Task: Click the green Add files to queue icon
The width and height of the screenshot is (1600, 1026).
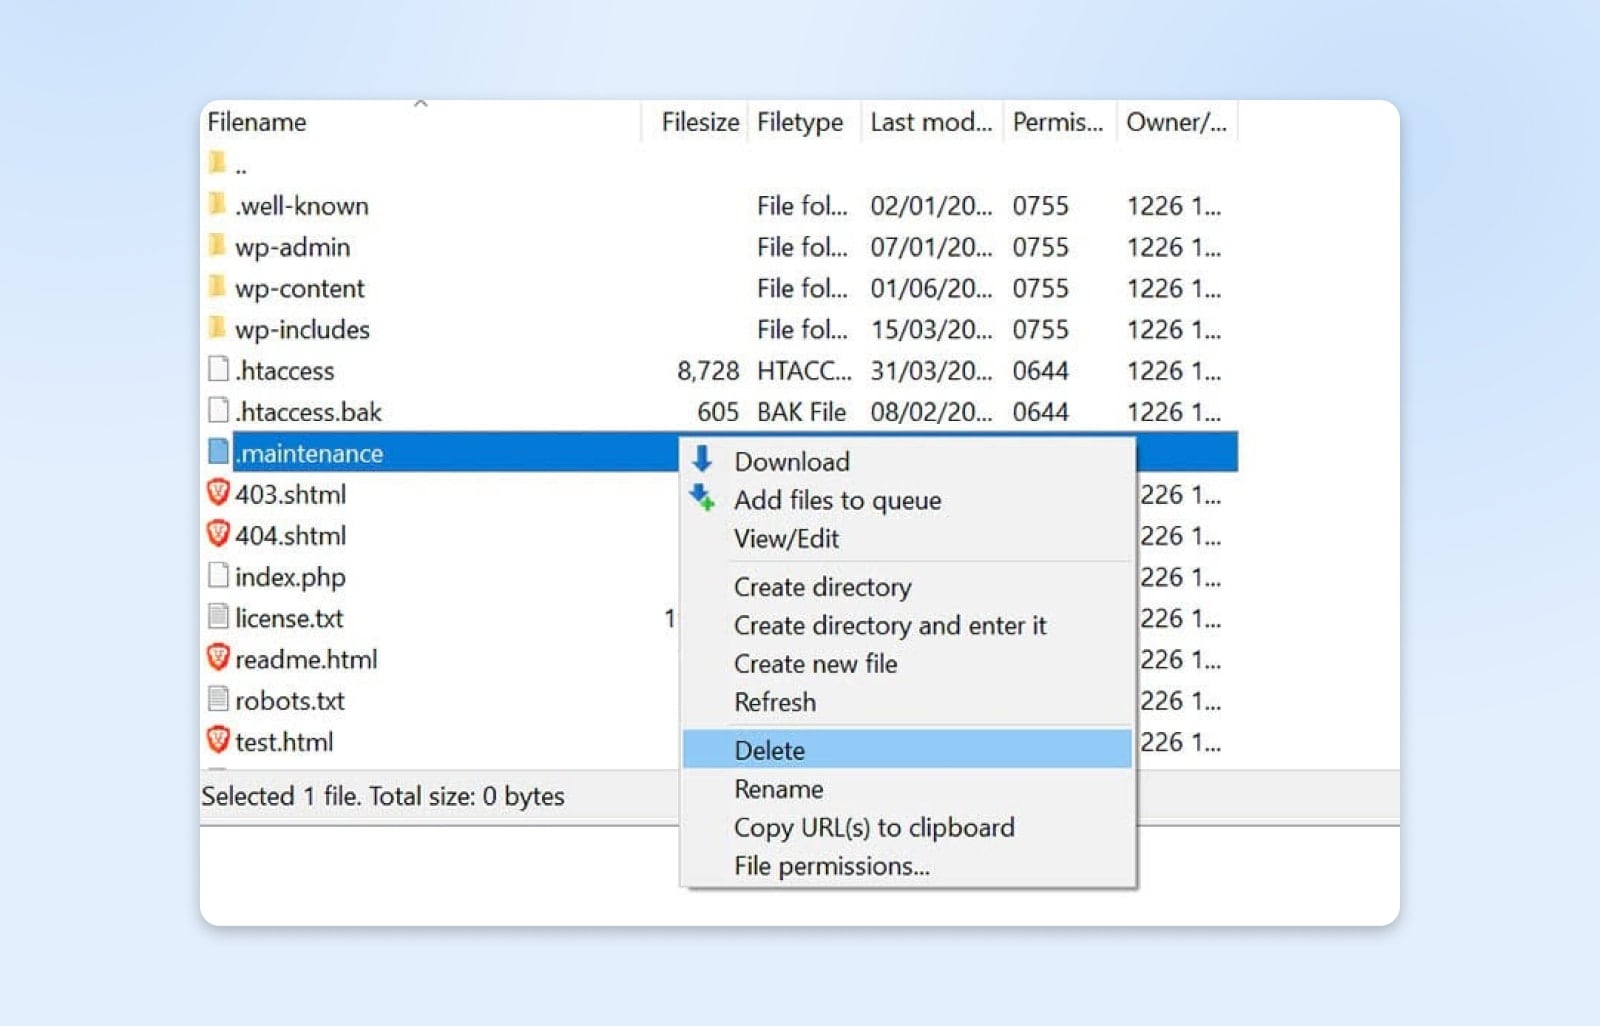Action: [700, 496]
